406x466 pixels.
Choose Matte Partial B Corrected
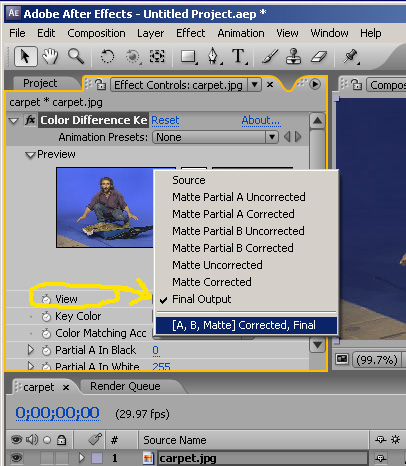click(x=247, y=248)
